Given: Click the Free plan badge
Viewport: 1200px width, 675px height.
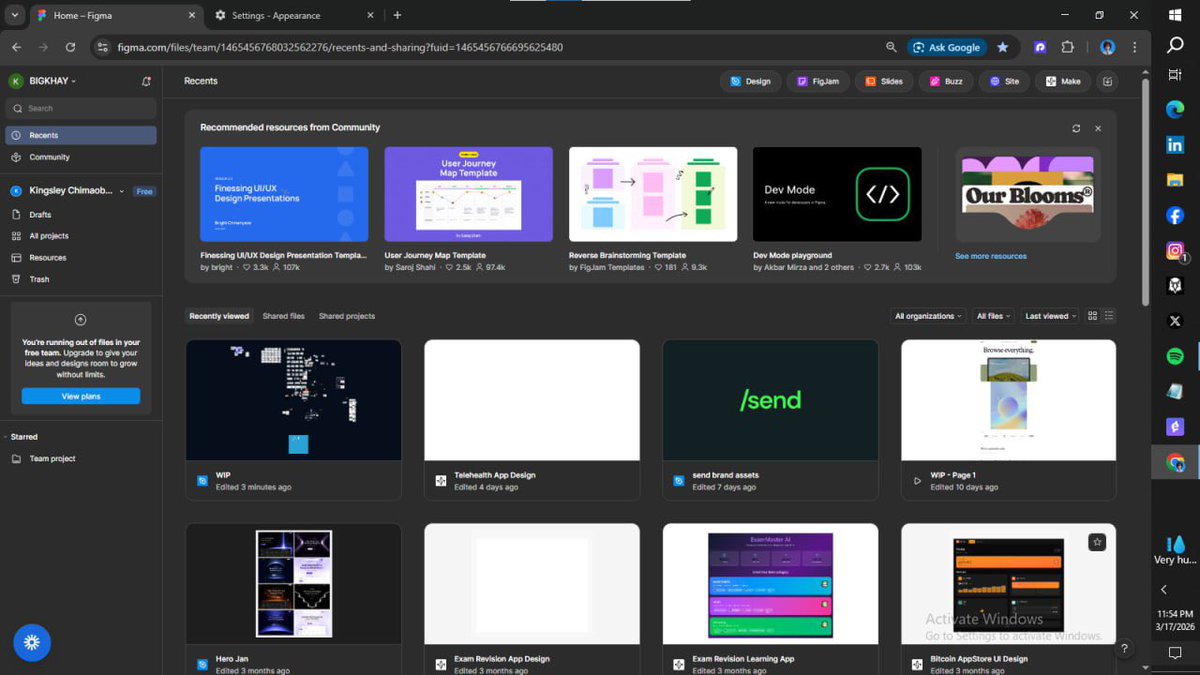Looking at the screenshot, I should [x=145, y=191].
